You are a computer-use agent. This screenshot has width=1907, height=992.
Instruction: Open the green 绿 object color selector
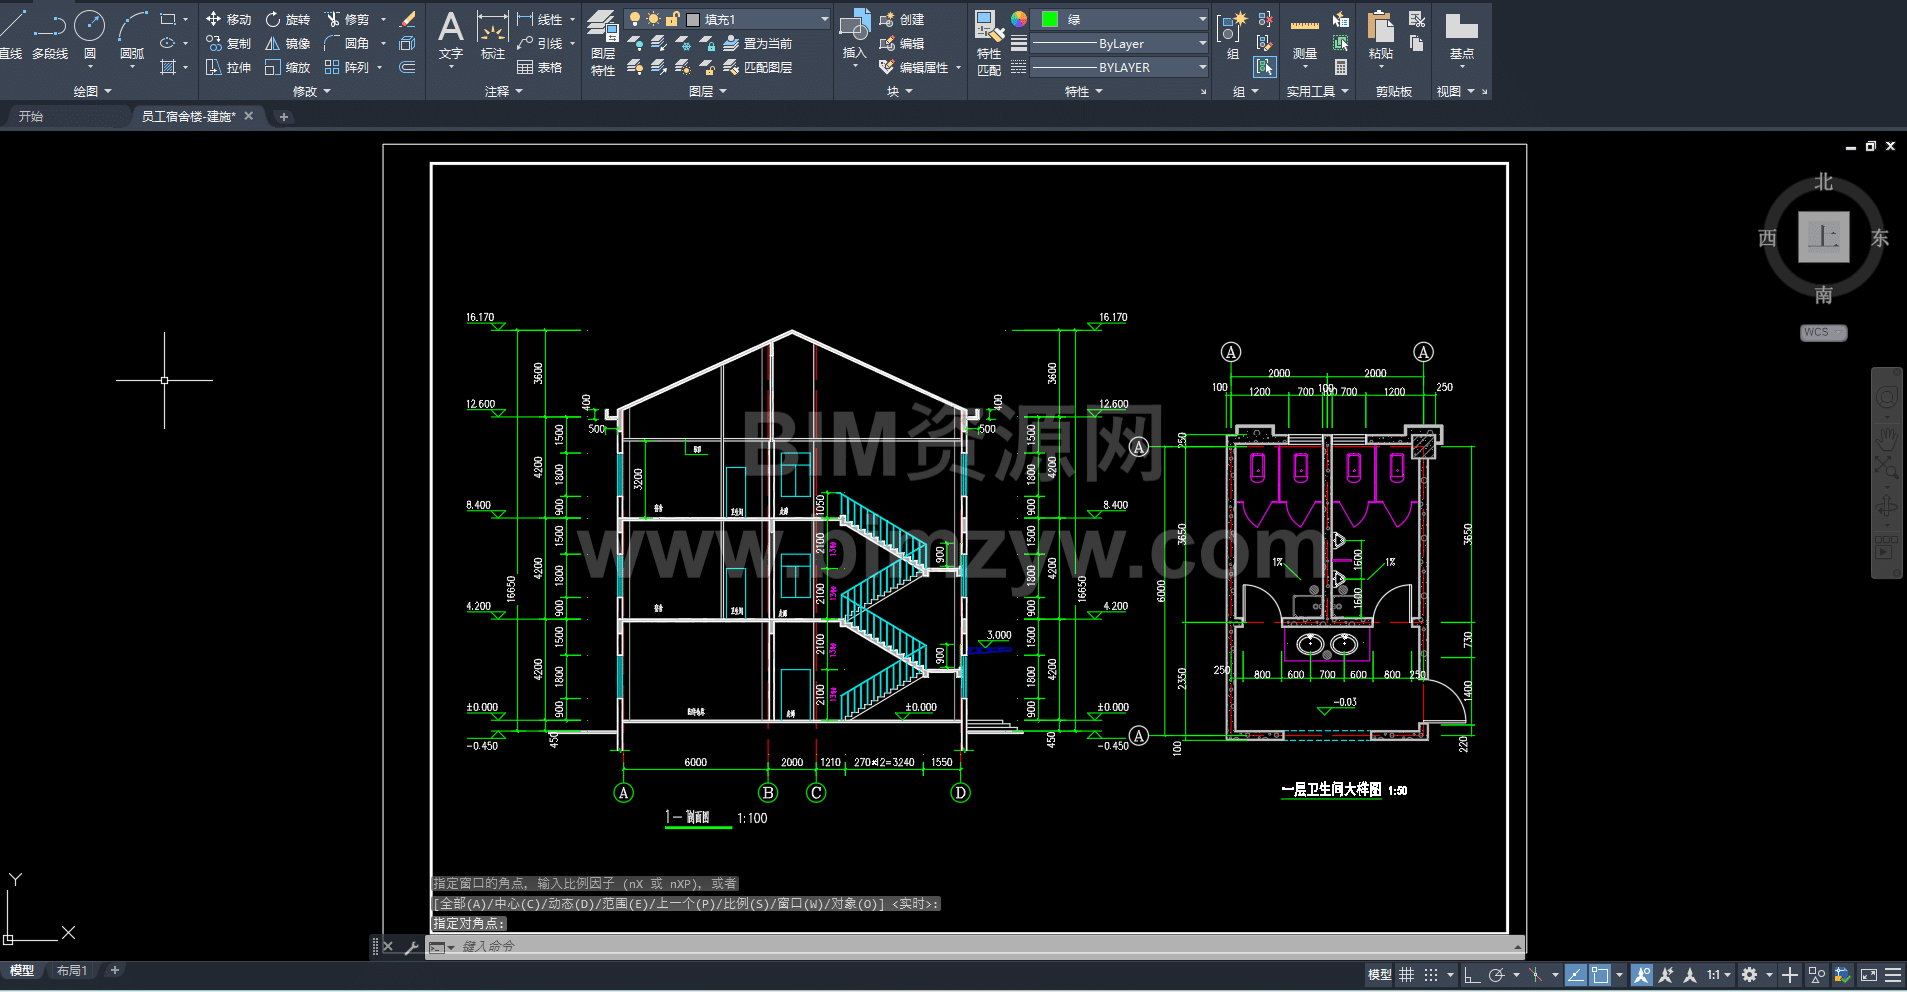click(1120, 19)
